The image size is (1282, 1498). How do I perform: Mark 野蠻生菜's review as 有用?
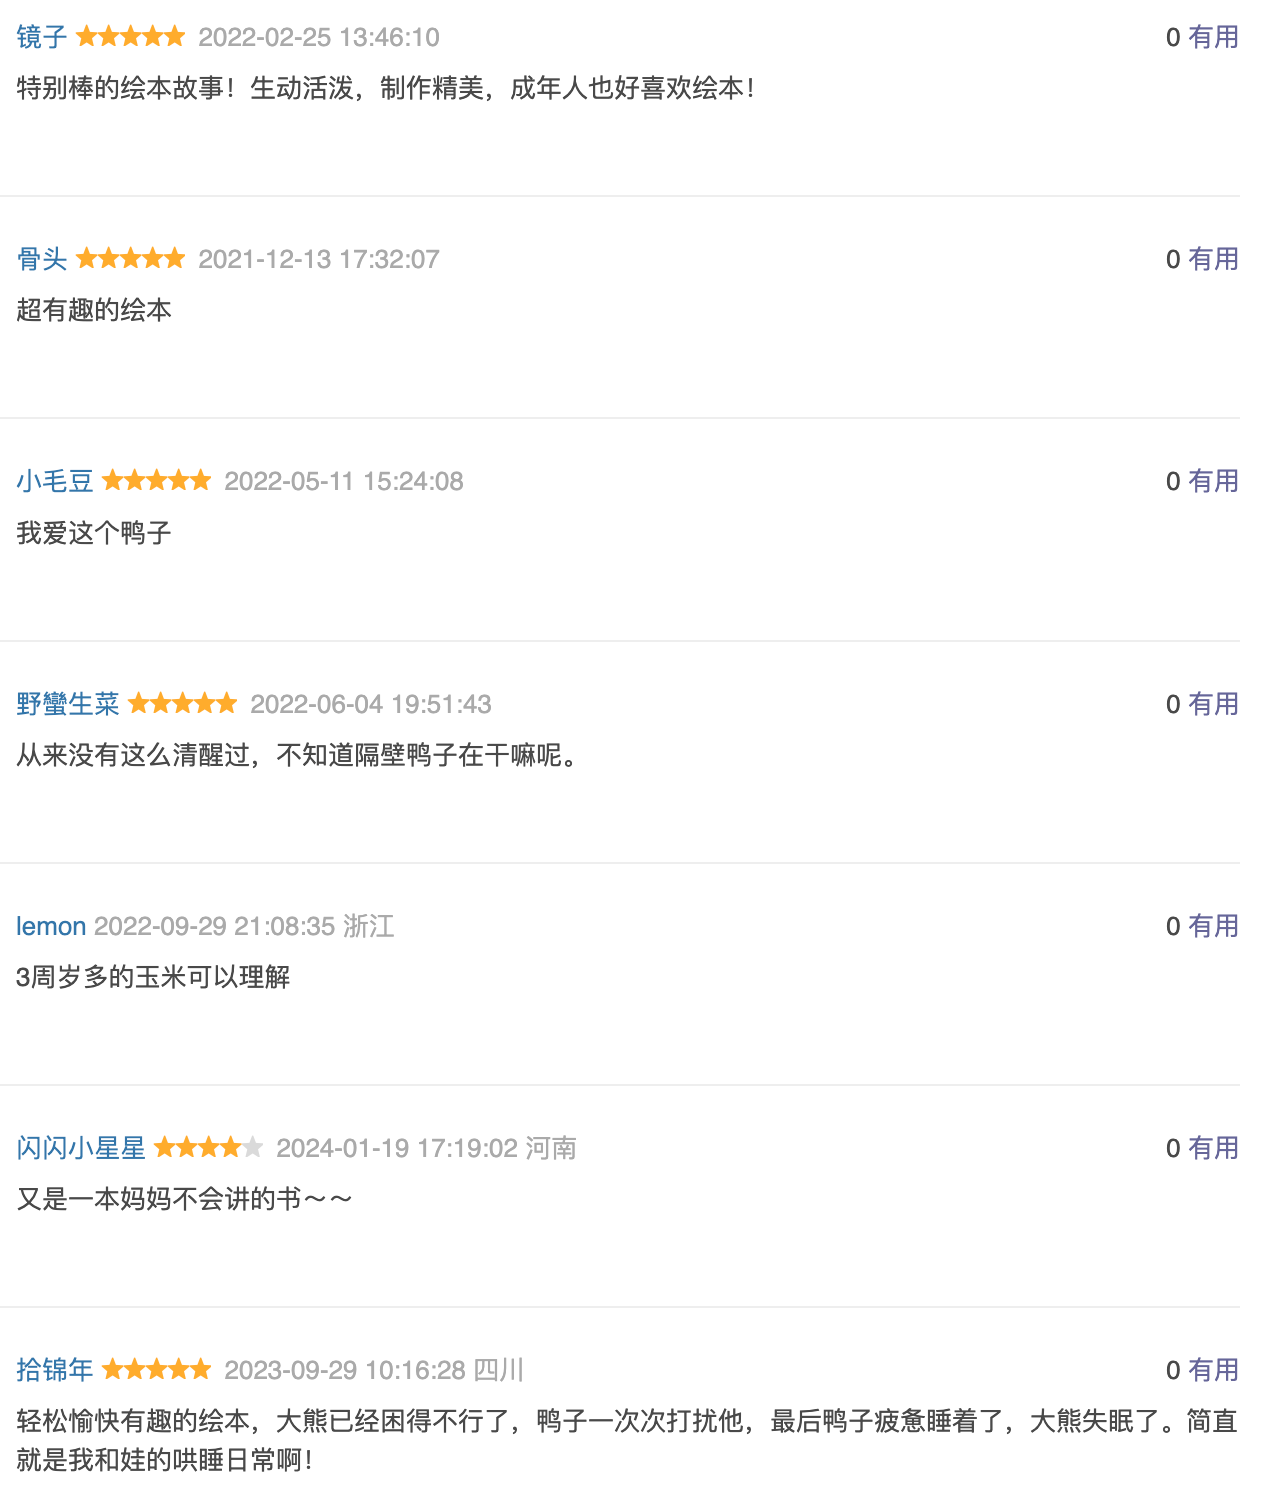click(x=1213, y=704)
